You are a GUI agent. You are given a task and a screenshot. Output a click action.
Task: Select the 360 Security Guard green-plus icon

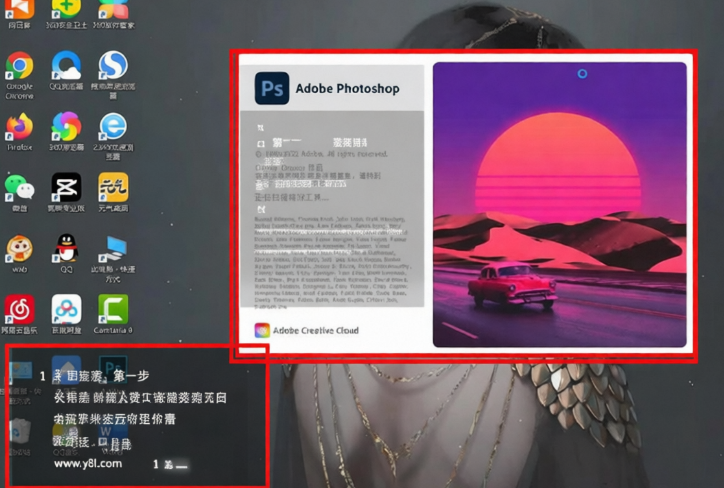coord(66,9)
